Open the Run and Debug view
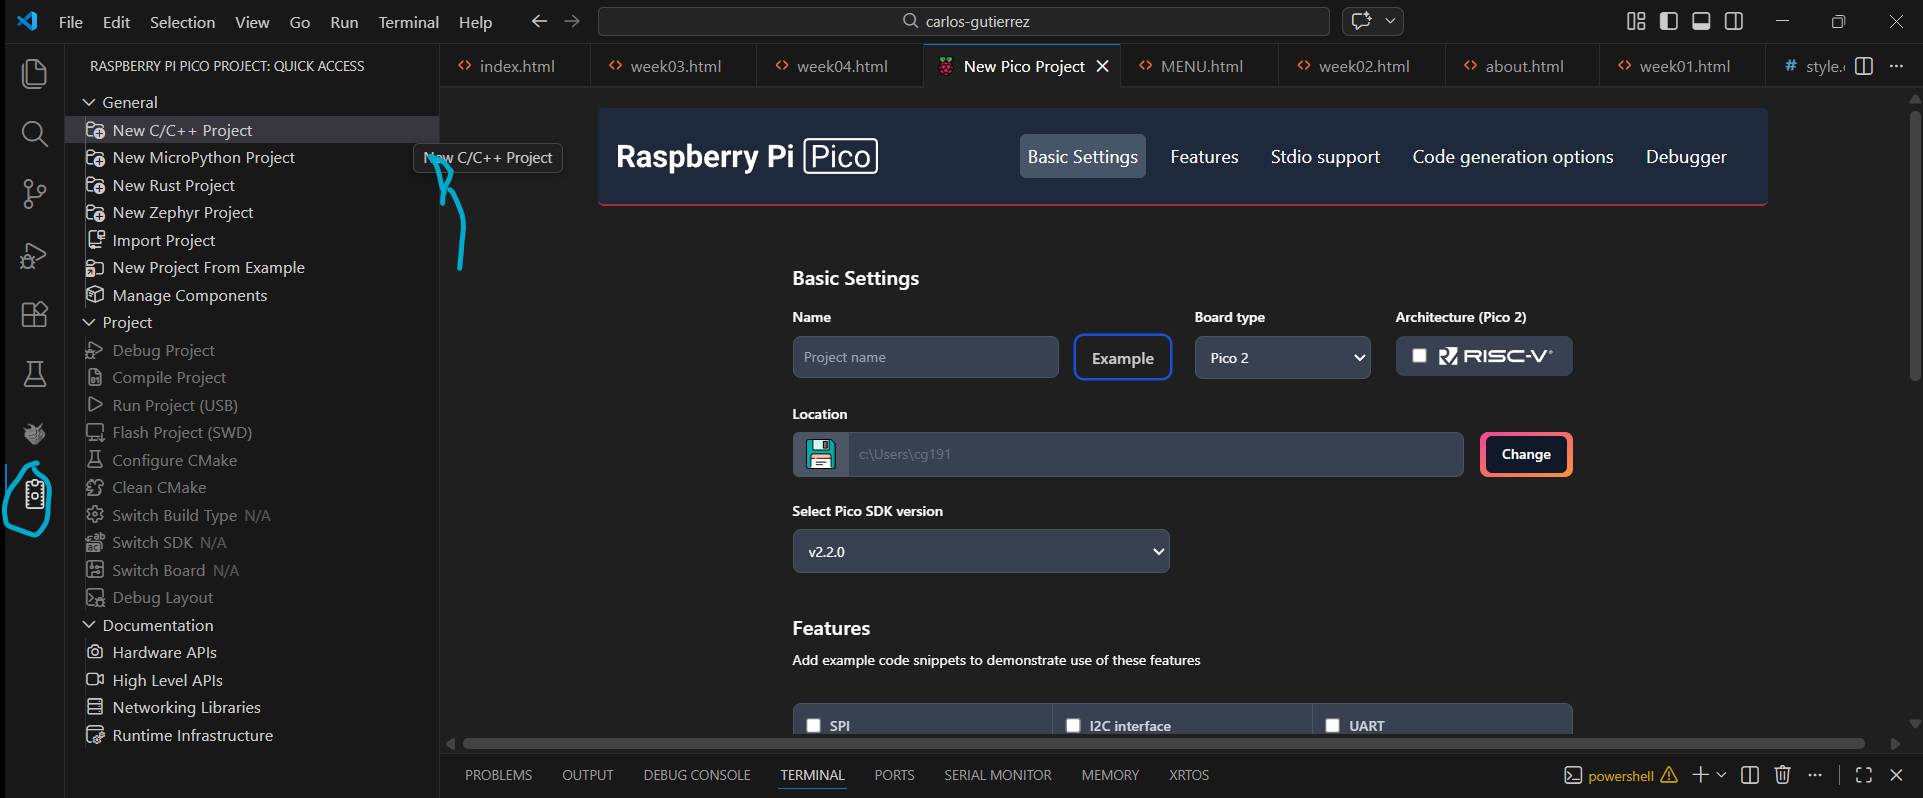This screenshot has width=1923, height=798. [34, 255]
